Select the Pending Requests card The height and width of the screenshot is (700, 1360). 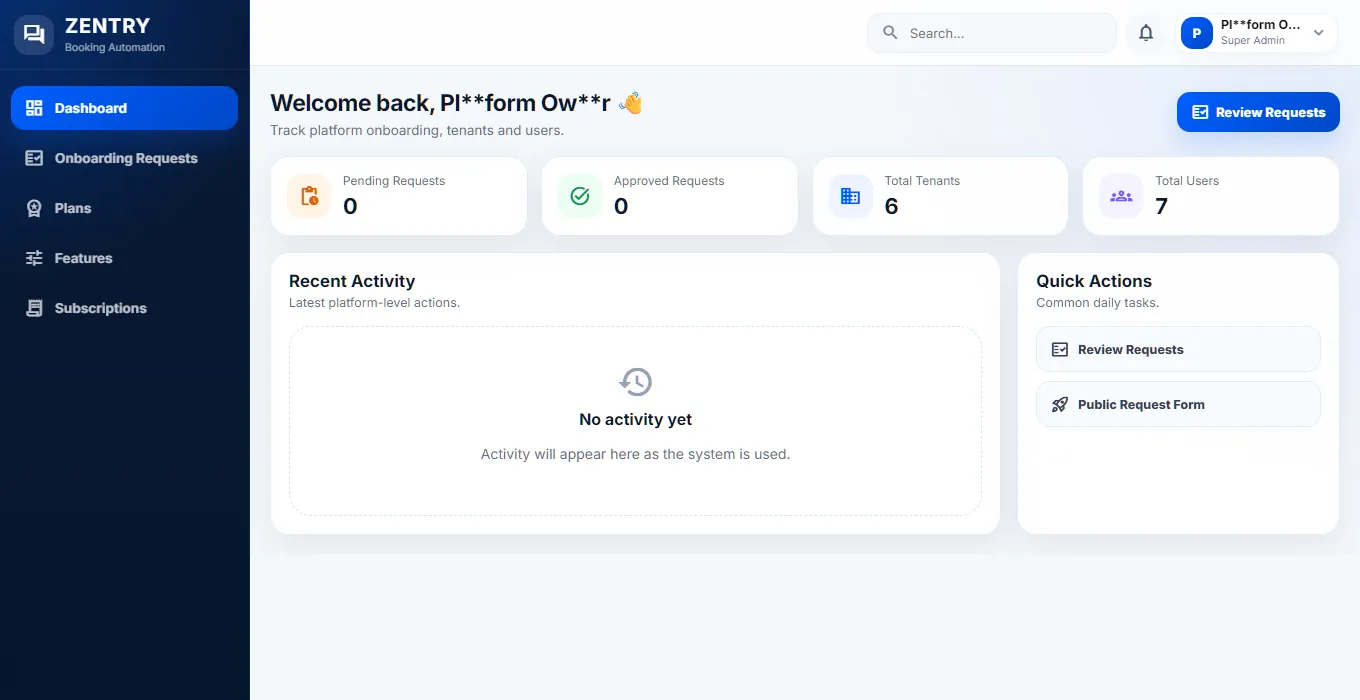[399, 196]
